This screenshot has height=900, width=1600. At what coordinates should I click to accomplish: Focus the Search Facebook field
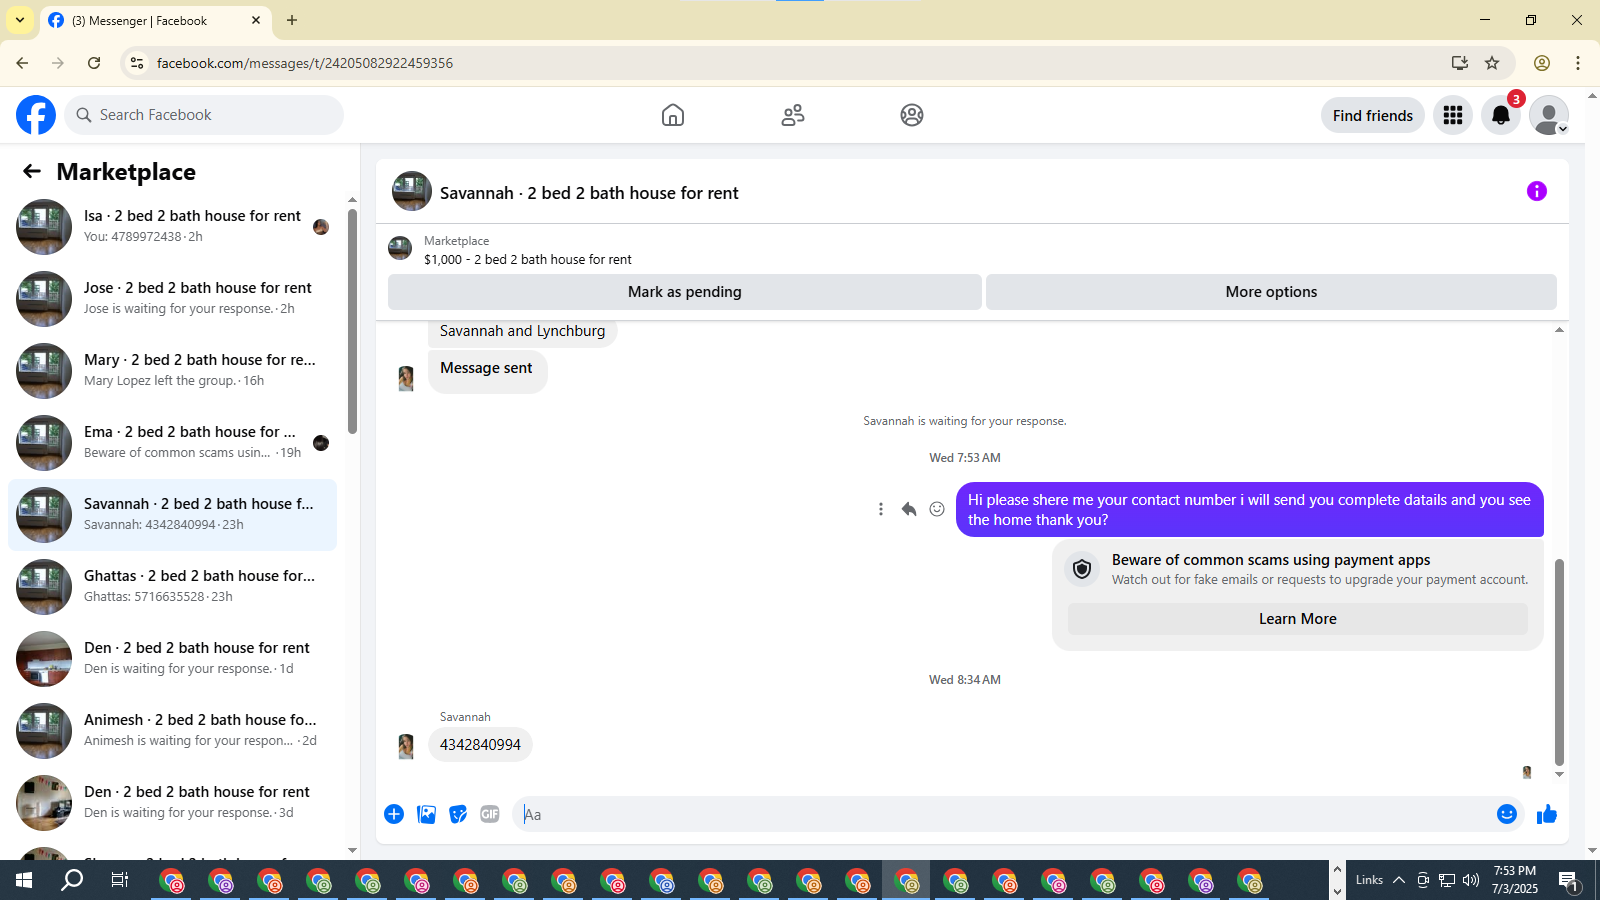[205, 115]
